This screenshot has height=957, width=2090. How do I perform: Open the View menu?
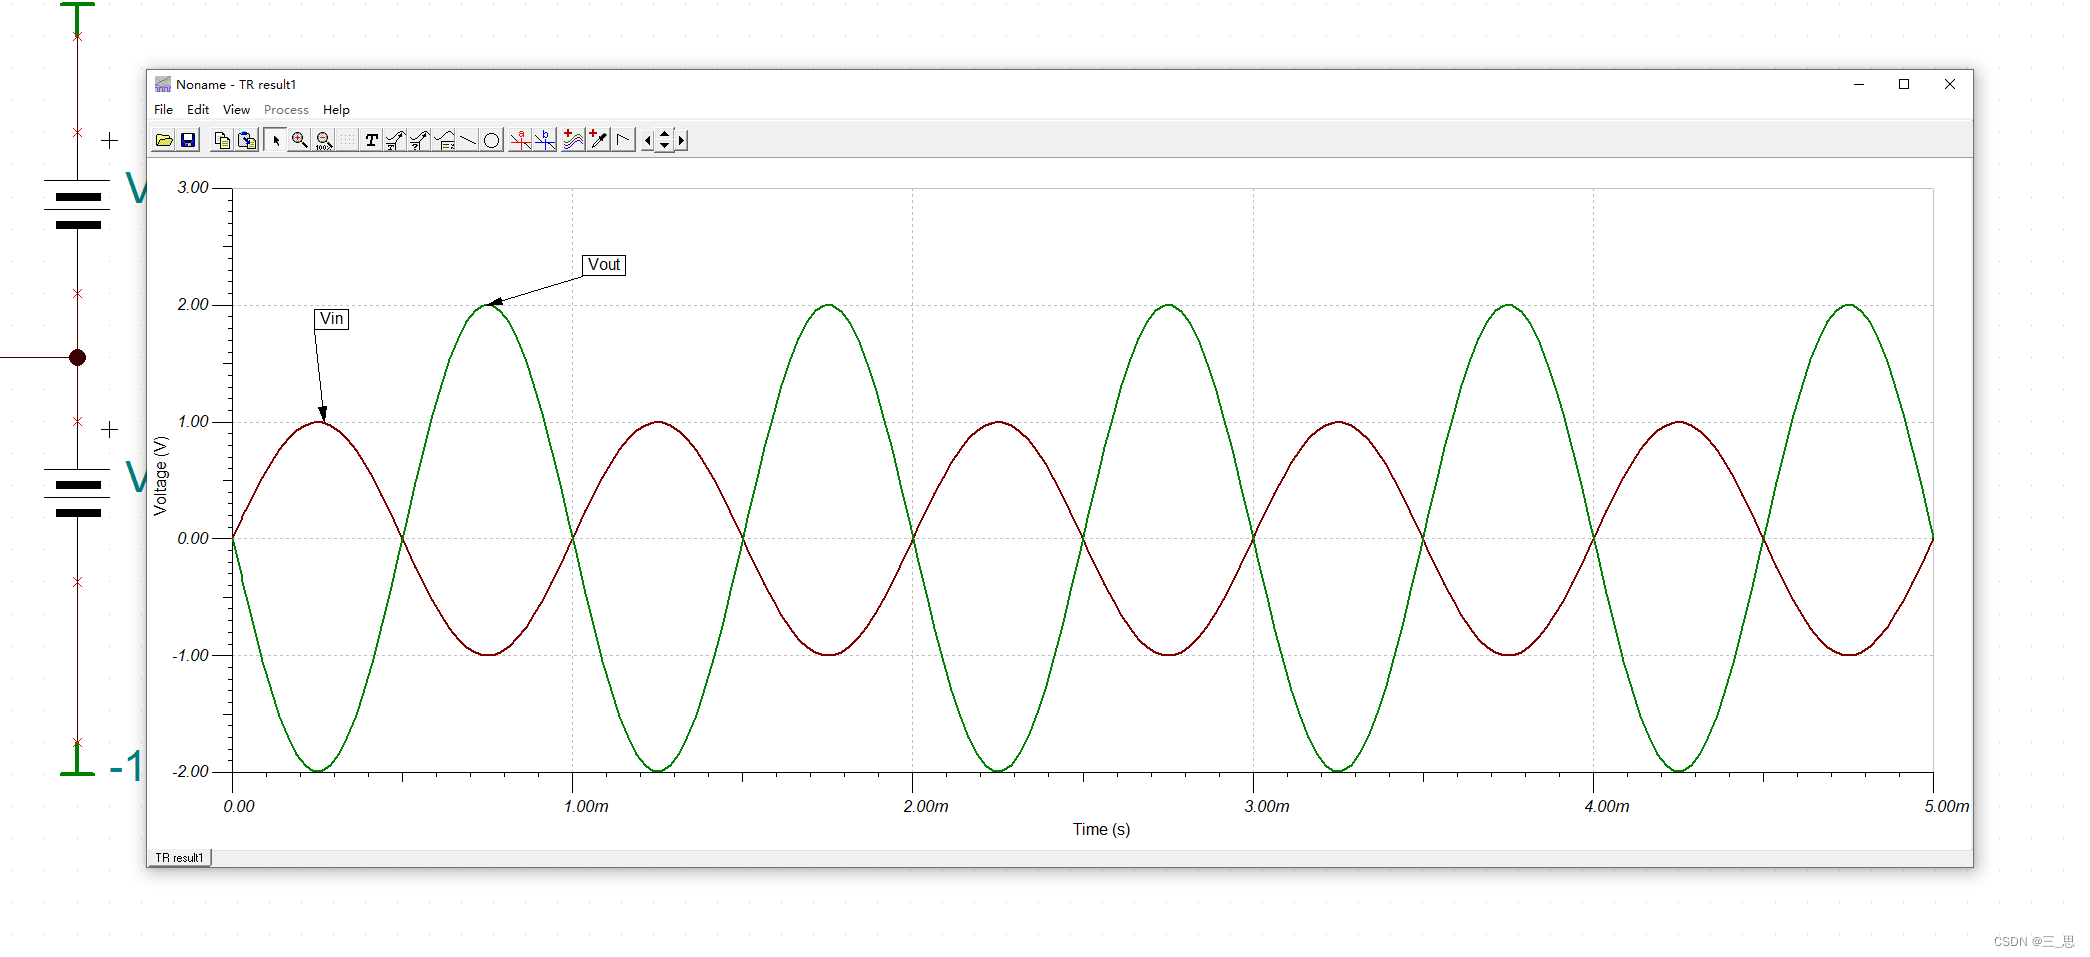[x=236, y=110]
